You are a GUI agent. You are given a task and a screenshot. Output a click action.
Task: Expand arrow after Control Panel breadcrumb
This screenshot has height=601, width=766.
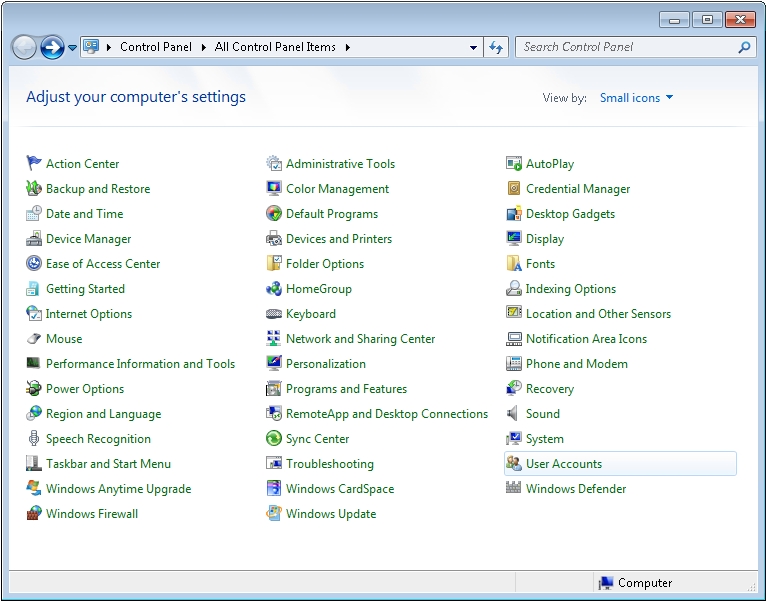(204, 47)
